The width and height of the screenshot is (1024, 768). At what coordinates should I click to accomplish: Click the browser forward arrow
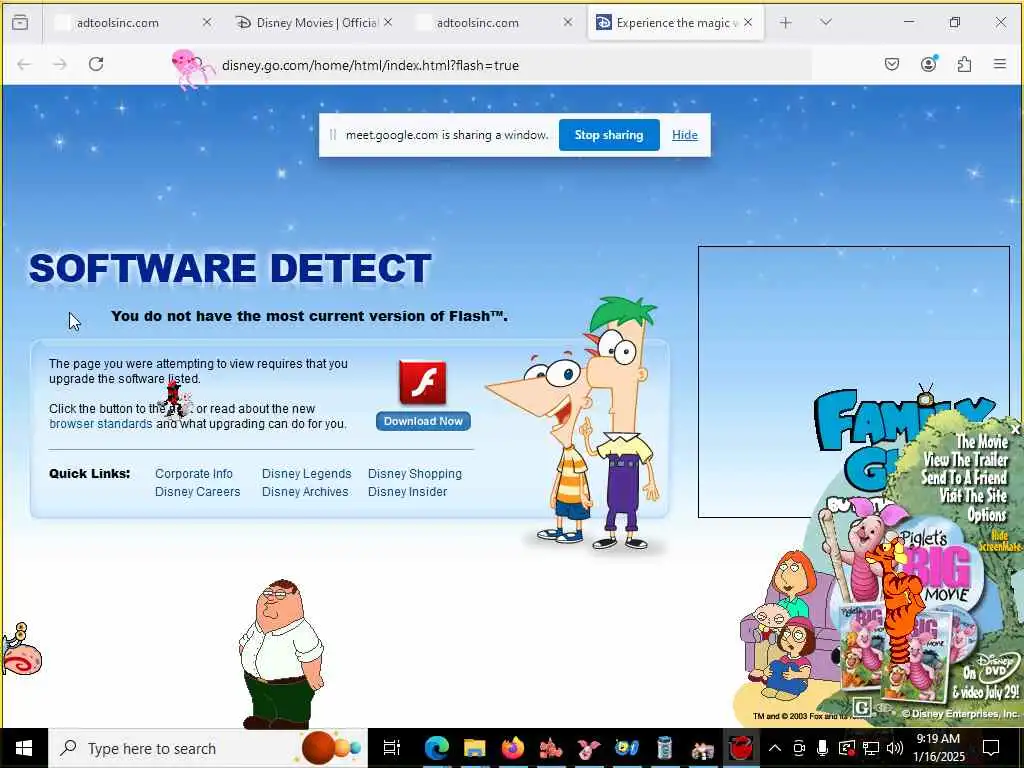60,64
